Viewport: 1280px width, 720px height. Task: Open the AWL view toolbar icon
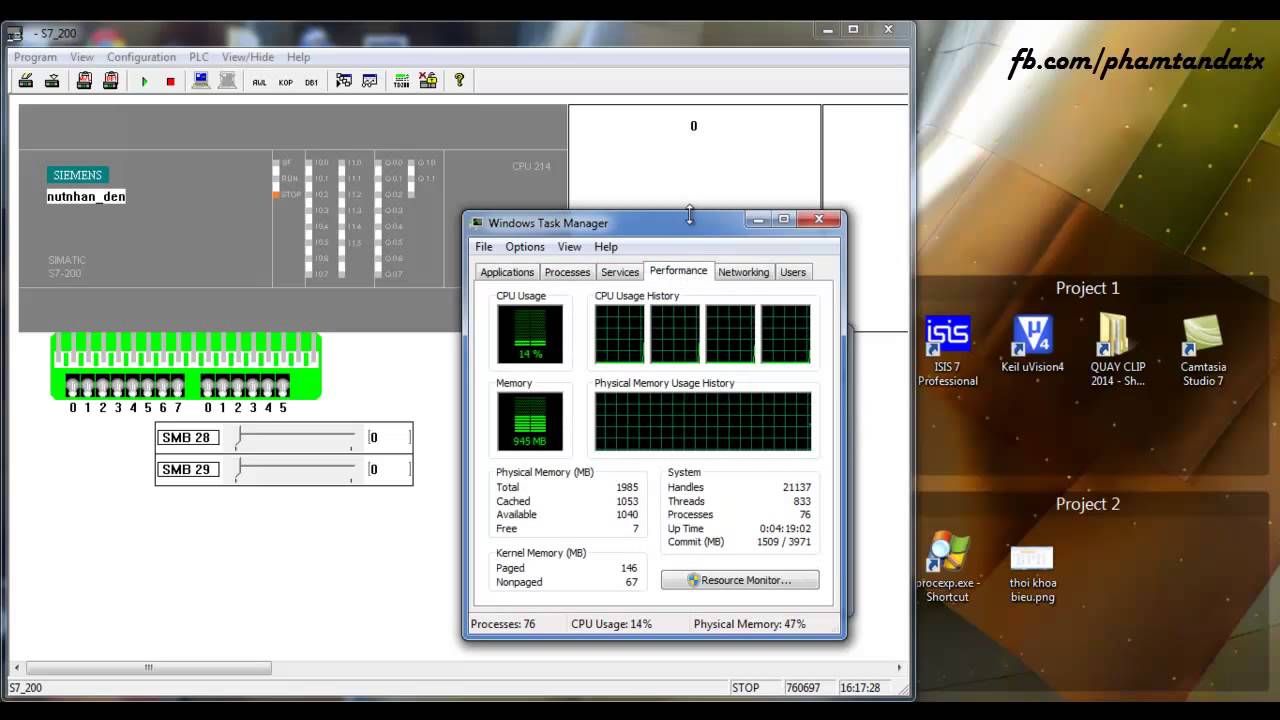click(x=260, y=82)
